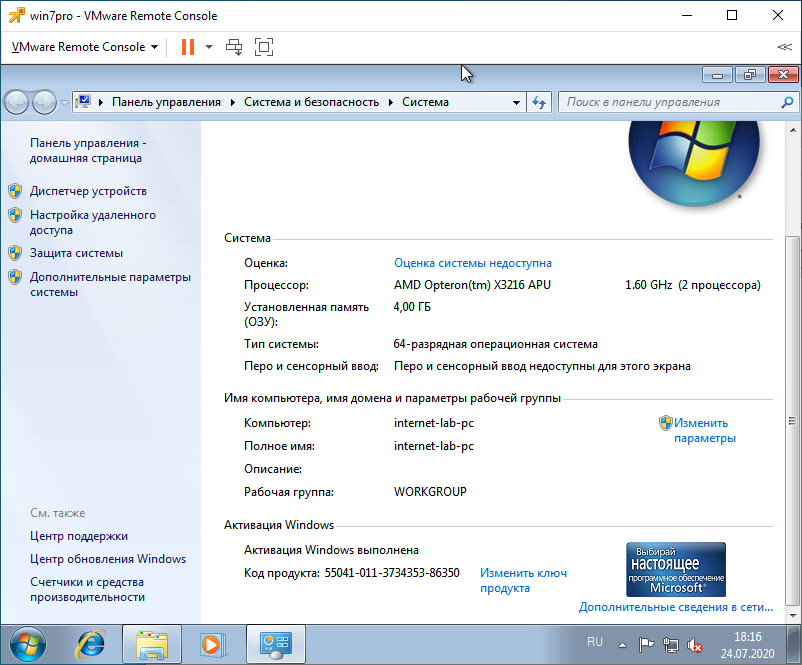Open the Action Center flag icon
This screenshot has height=665, width=802.
(646, 645)
